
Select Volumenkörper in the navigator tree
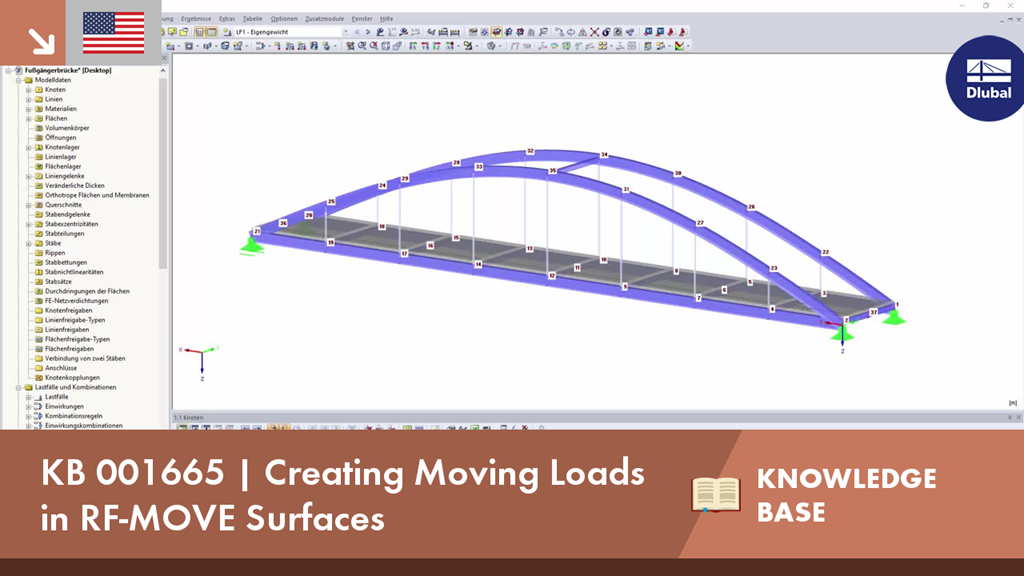click(x=67, y=128)
